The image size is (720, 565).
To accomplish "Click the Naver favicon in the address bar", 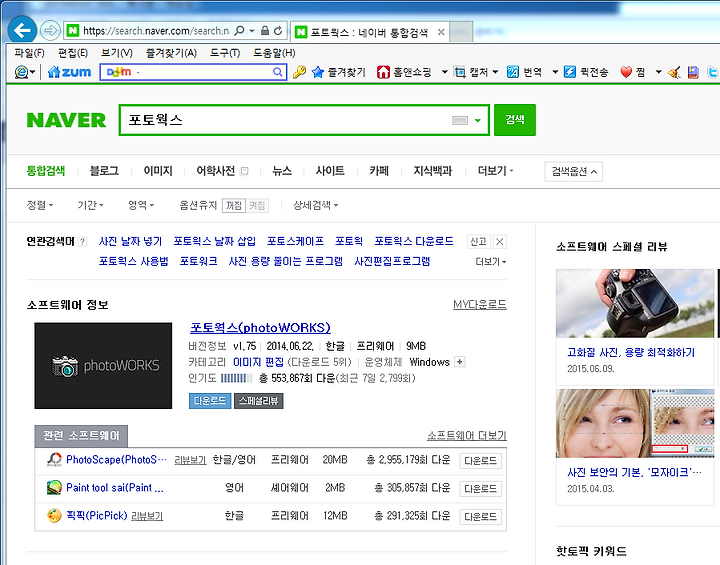I will coord(72,31).
